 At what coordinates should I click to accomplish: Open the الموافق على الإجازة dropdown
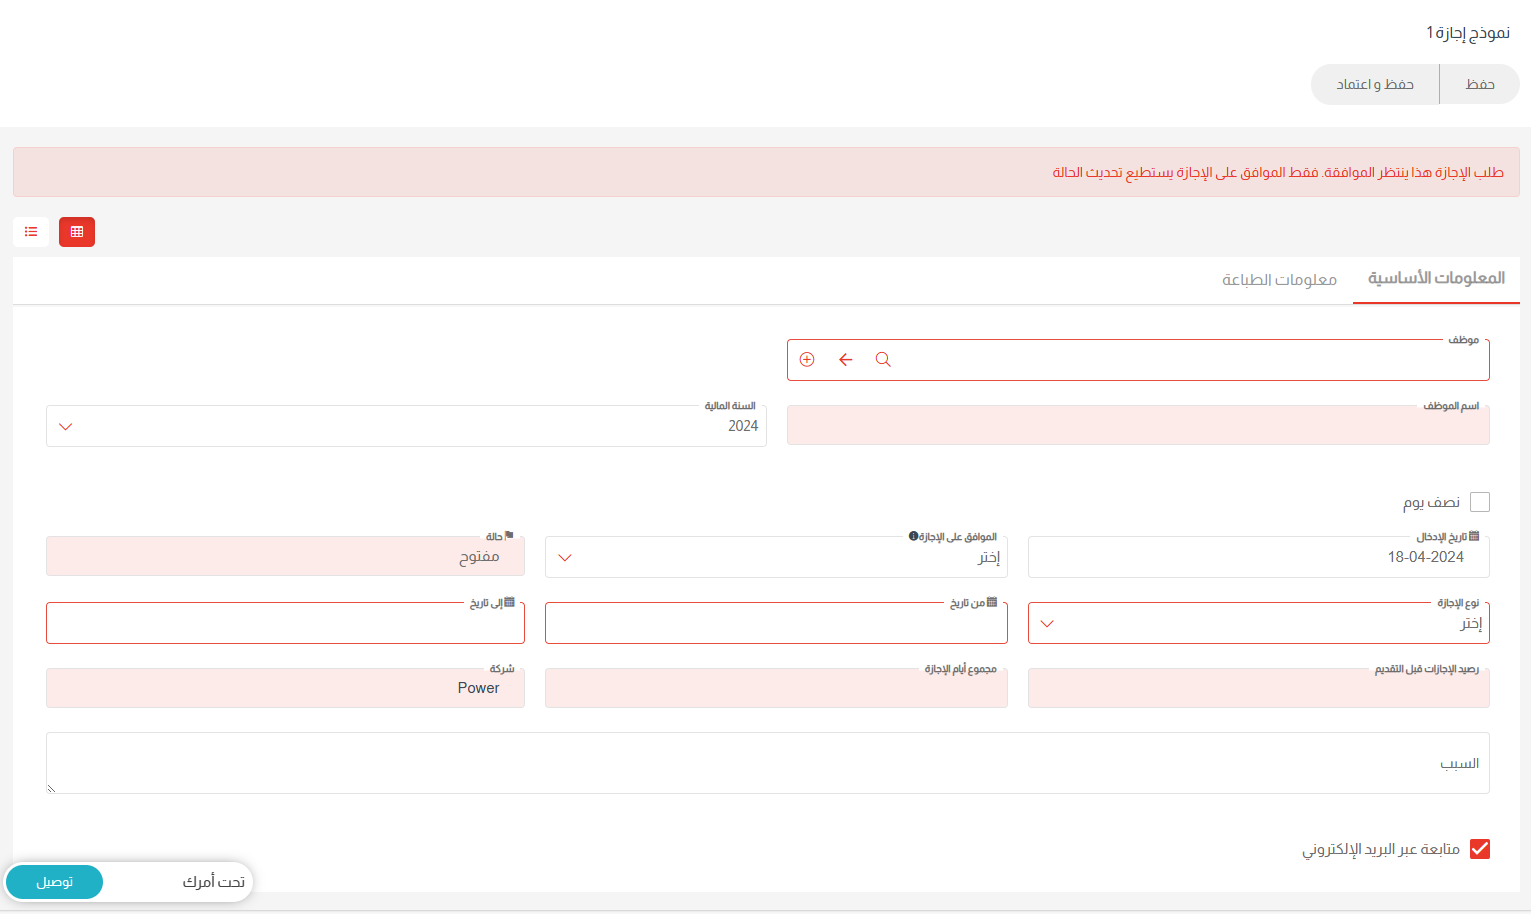click(x=775, y=557)
